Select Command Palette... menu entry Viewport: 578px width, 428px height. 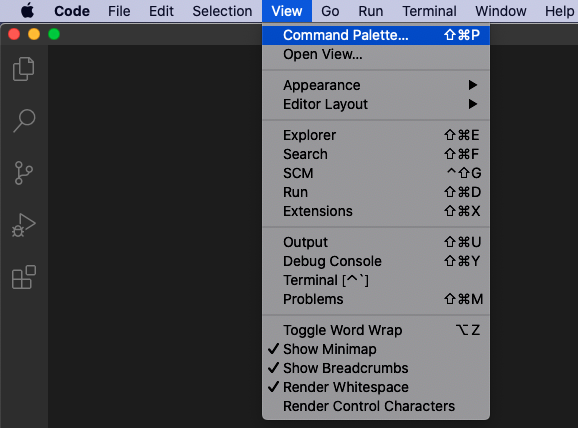pos(376,35)
